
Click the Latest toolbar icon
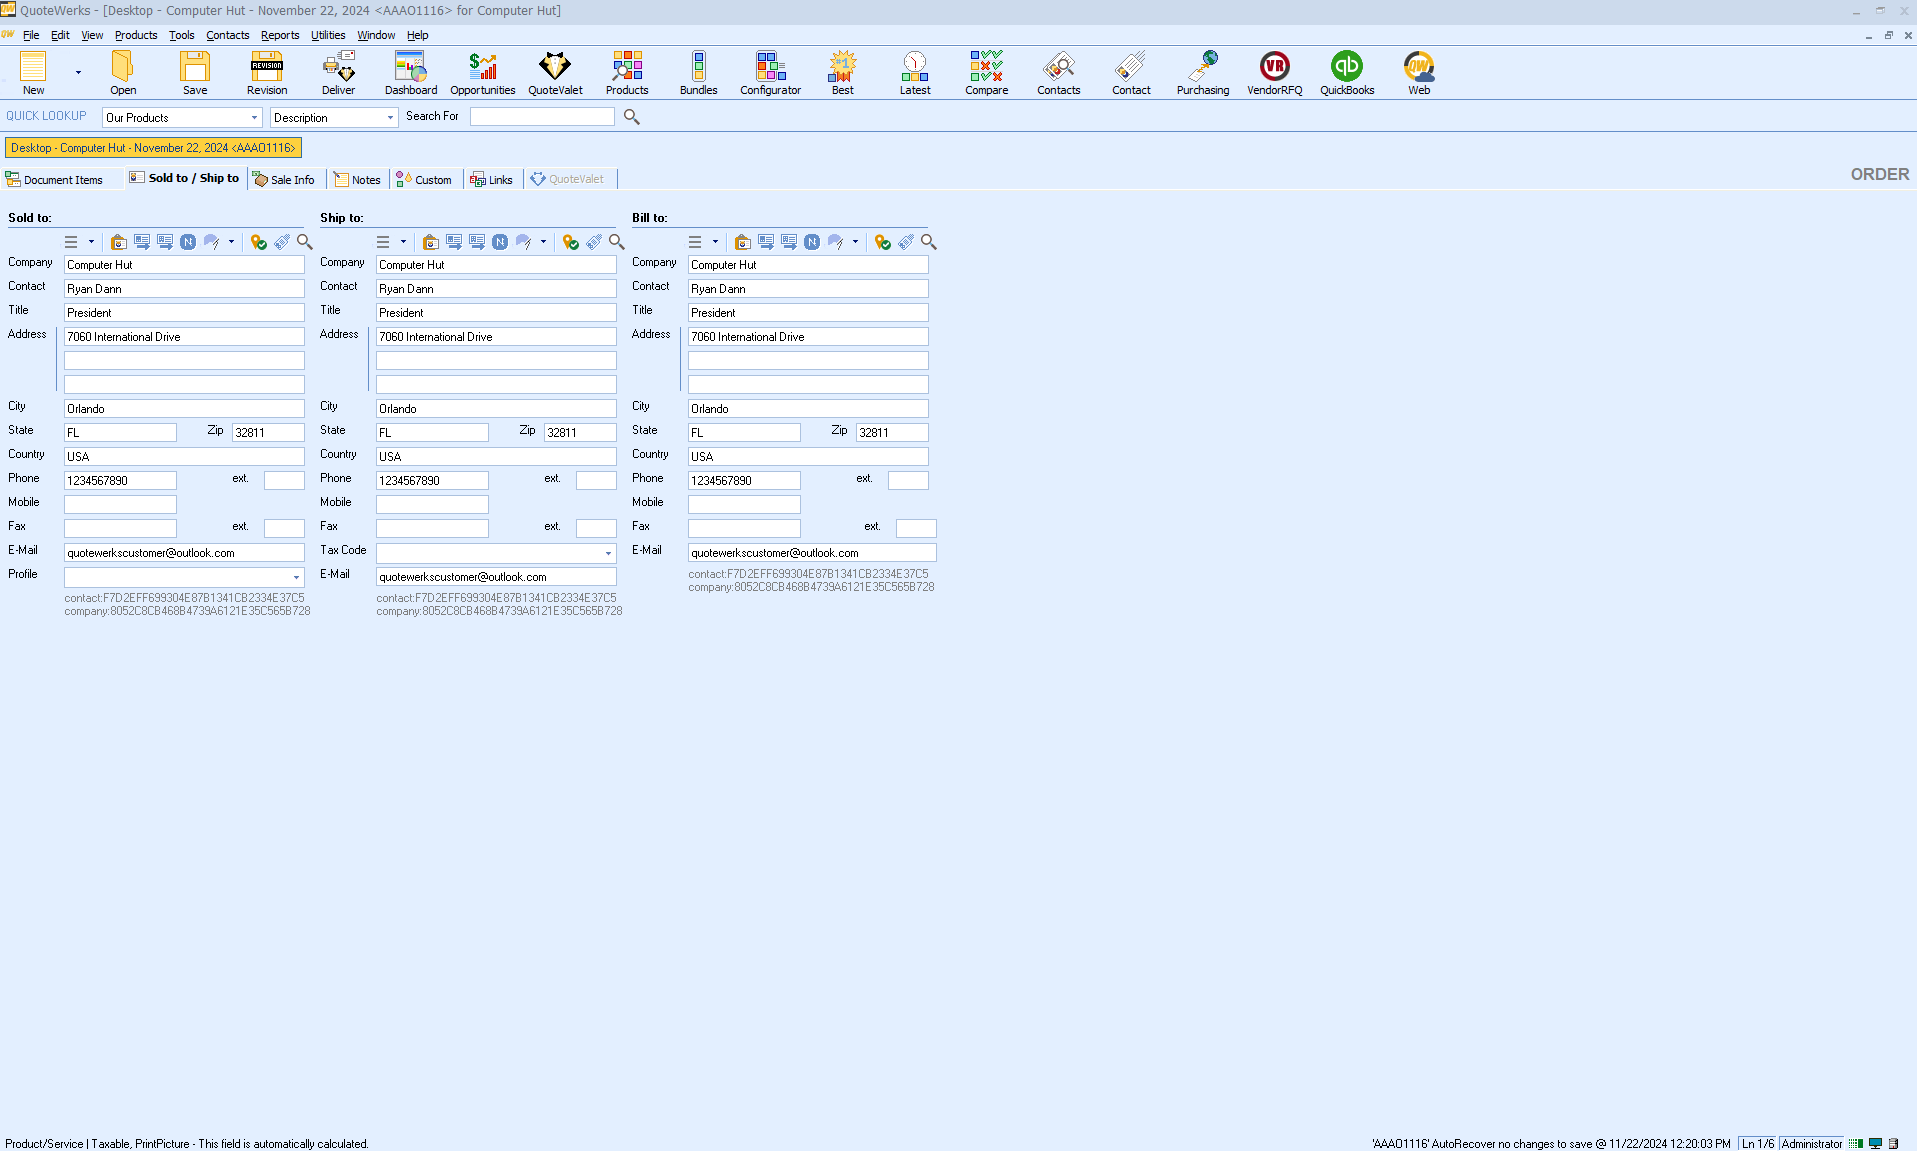pyautogui.click(x=915, y=73)
